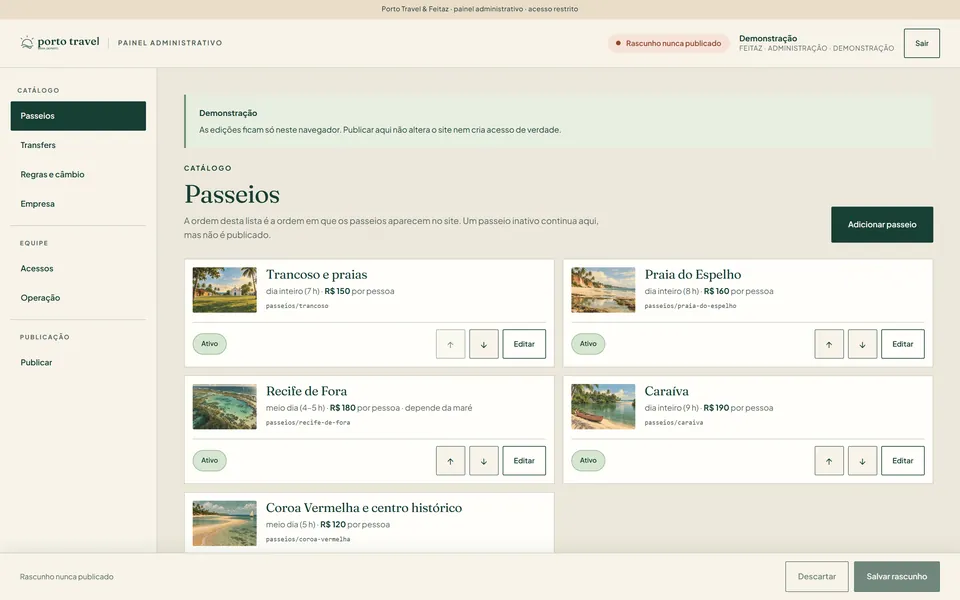Image resolution: width=960 pixels, height=600 pixels.
Task: Edit the Caraíva tour
Action: [x=902, y=461]
